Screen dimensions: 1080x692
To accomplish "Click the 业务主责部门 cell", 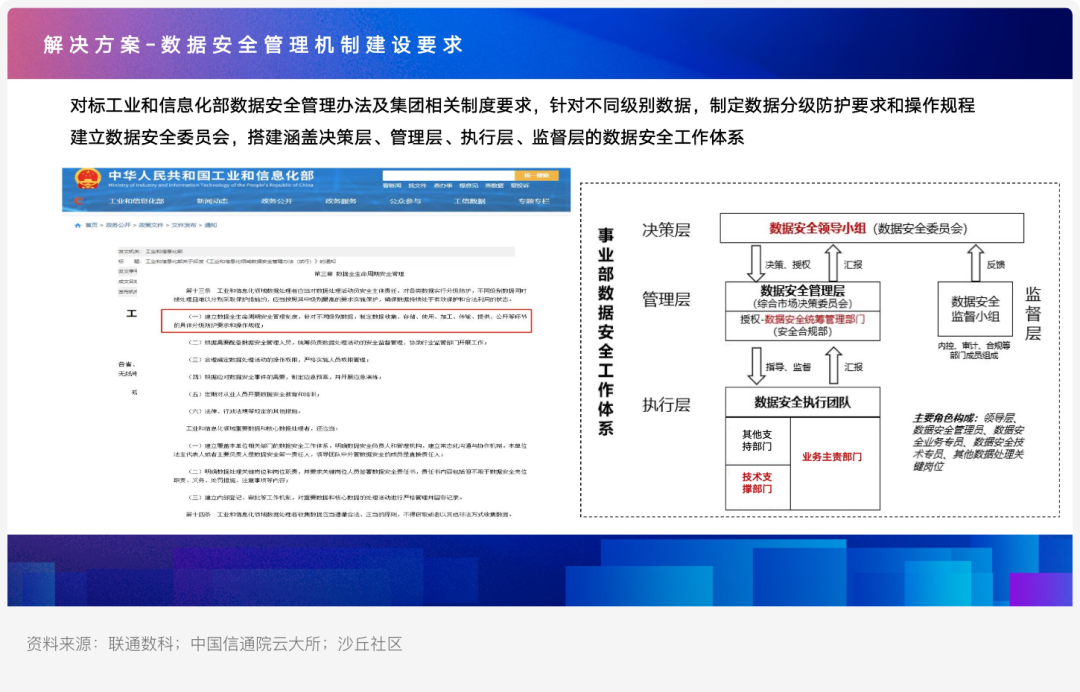I will pos(834,457).
